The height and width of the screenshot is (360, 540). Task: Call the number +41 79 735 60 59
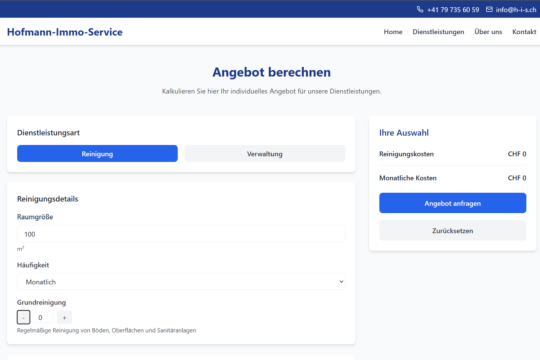coord(453,10)
